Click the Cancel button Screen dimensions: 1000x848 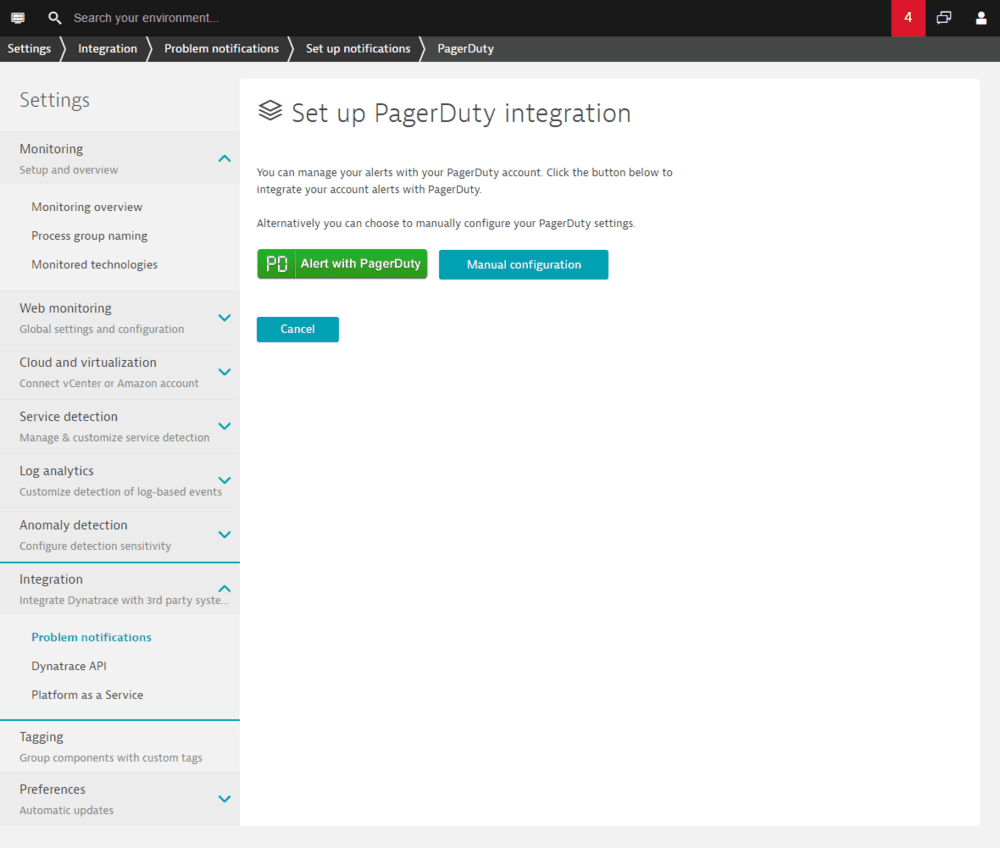(297, 329)
